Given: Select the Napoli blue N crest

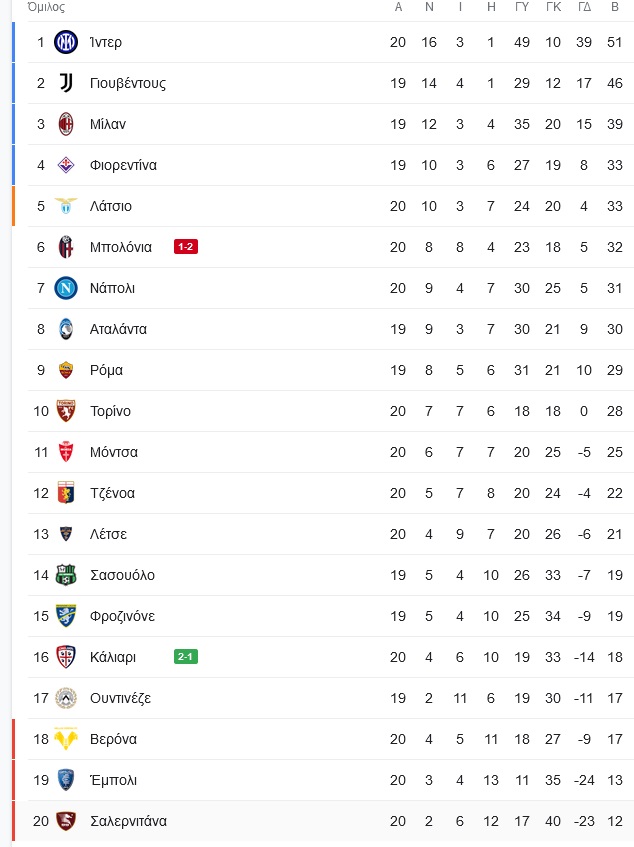Looking at the screenshot, I should click(66, 288).
